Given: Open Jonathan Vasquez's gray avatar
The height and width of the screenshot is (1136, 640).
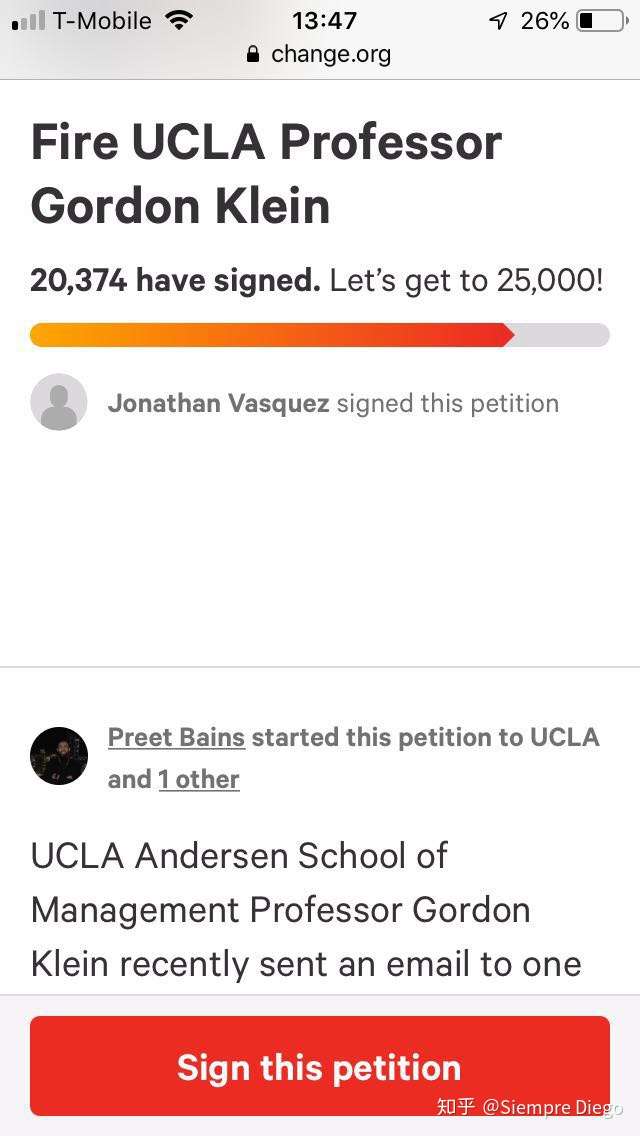Looking at the screenshot, I should [59, 402].
